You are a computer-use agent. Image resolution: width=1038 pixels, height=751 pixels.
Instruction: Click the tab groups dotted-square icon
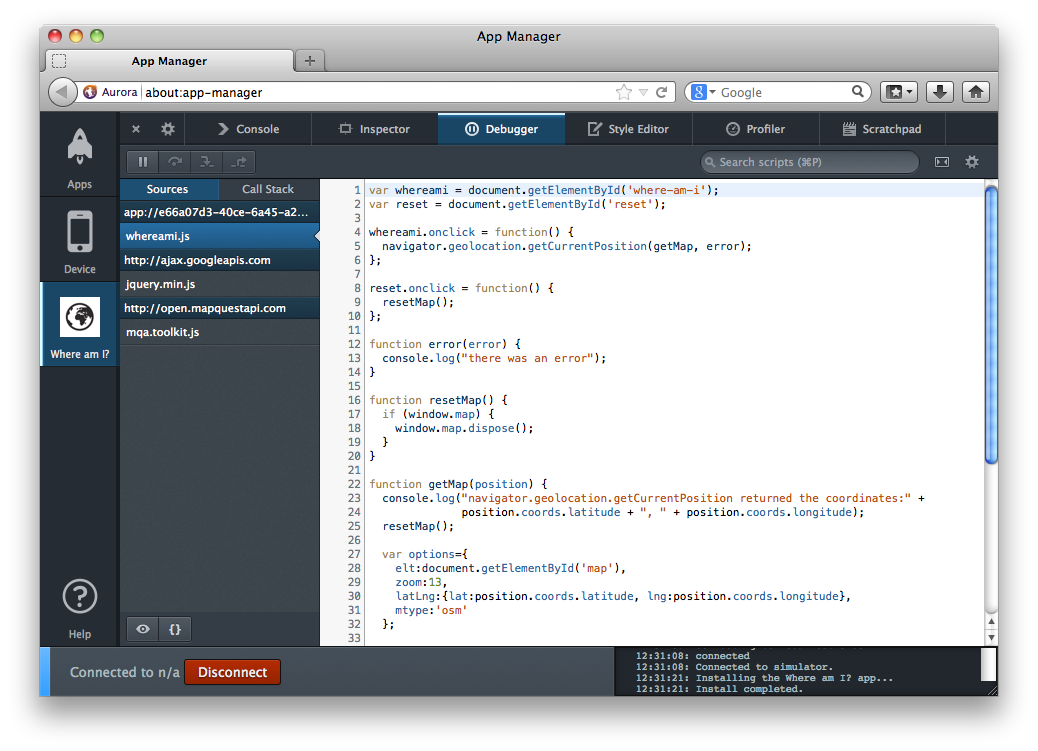[x=59, y=61]
